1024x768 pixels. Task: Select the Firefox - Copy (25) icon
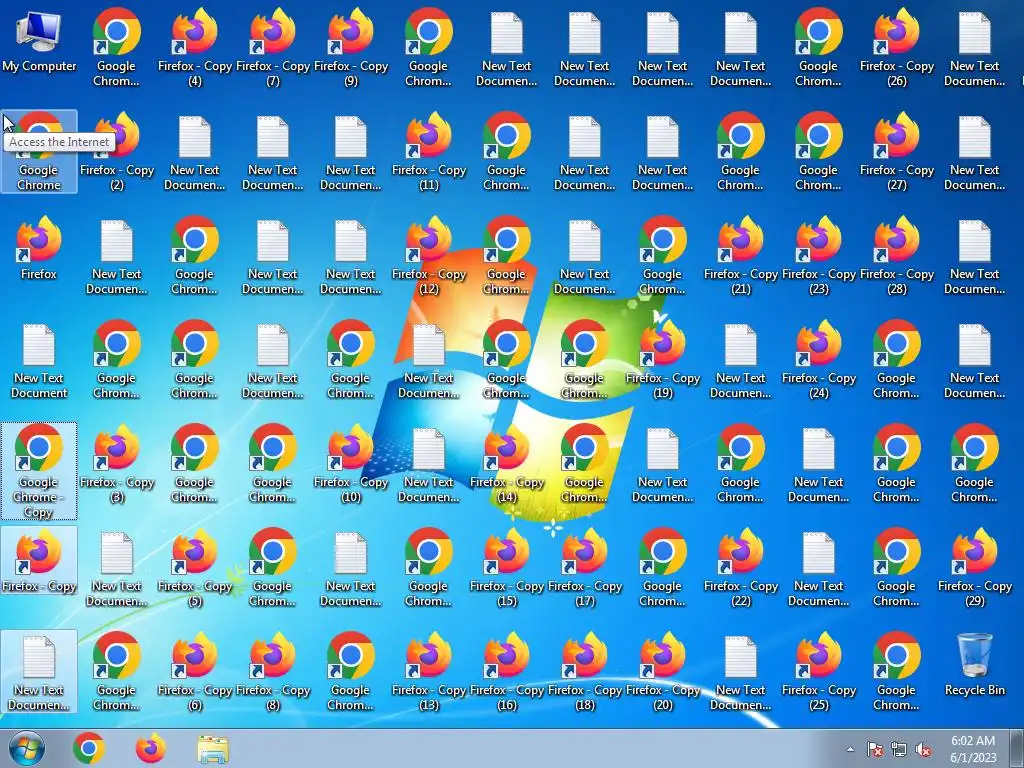[819, 671]
